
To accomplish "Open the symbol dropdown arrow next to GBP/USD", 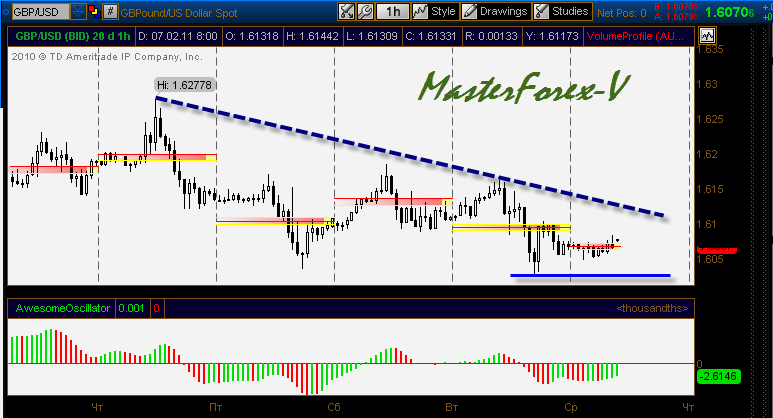I will point(78,12).
